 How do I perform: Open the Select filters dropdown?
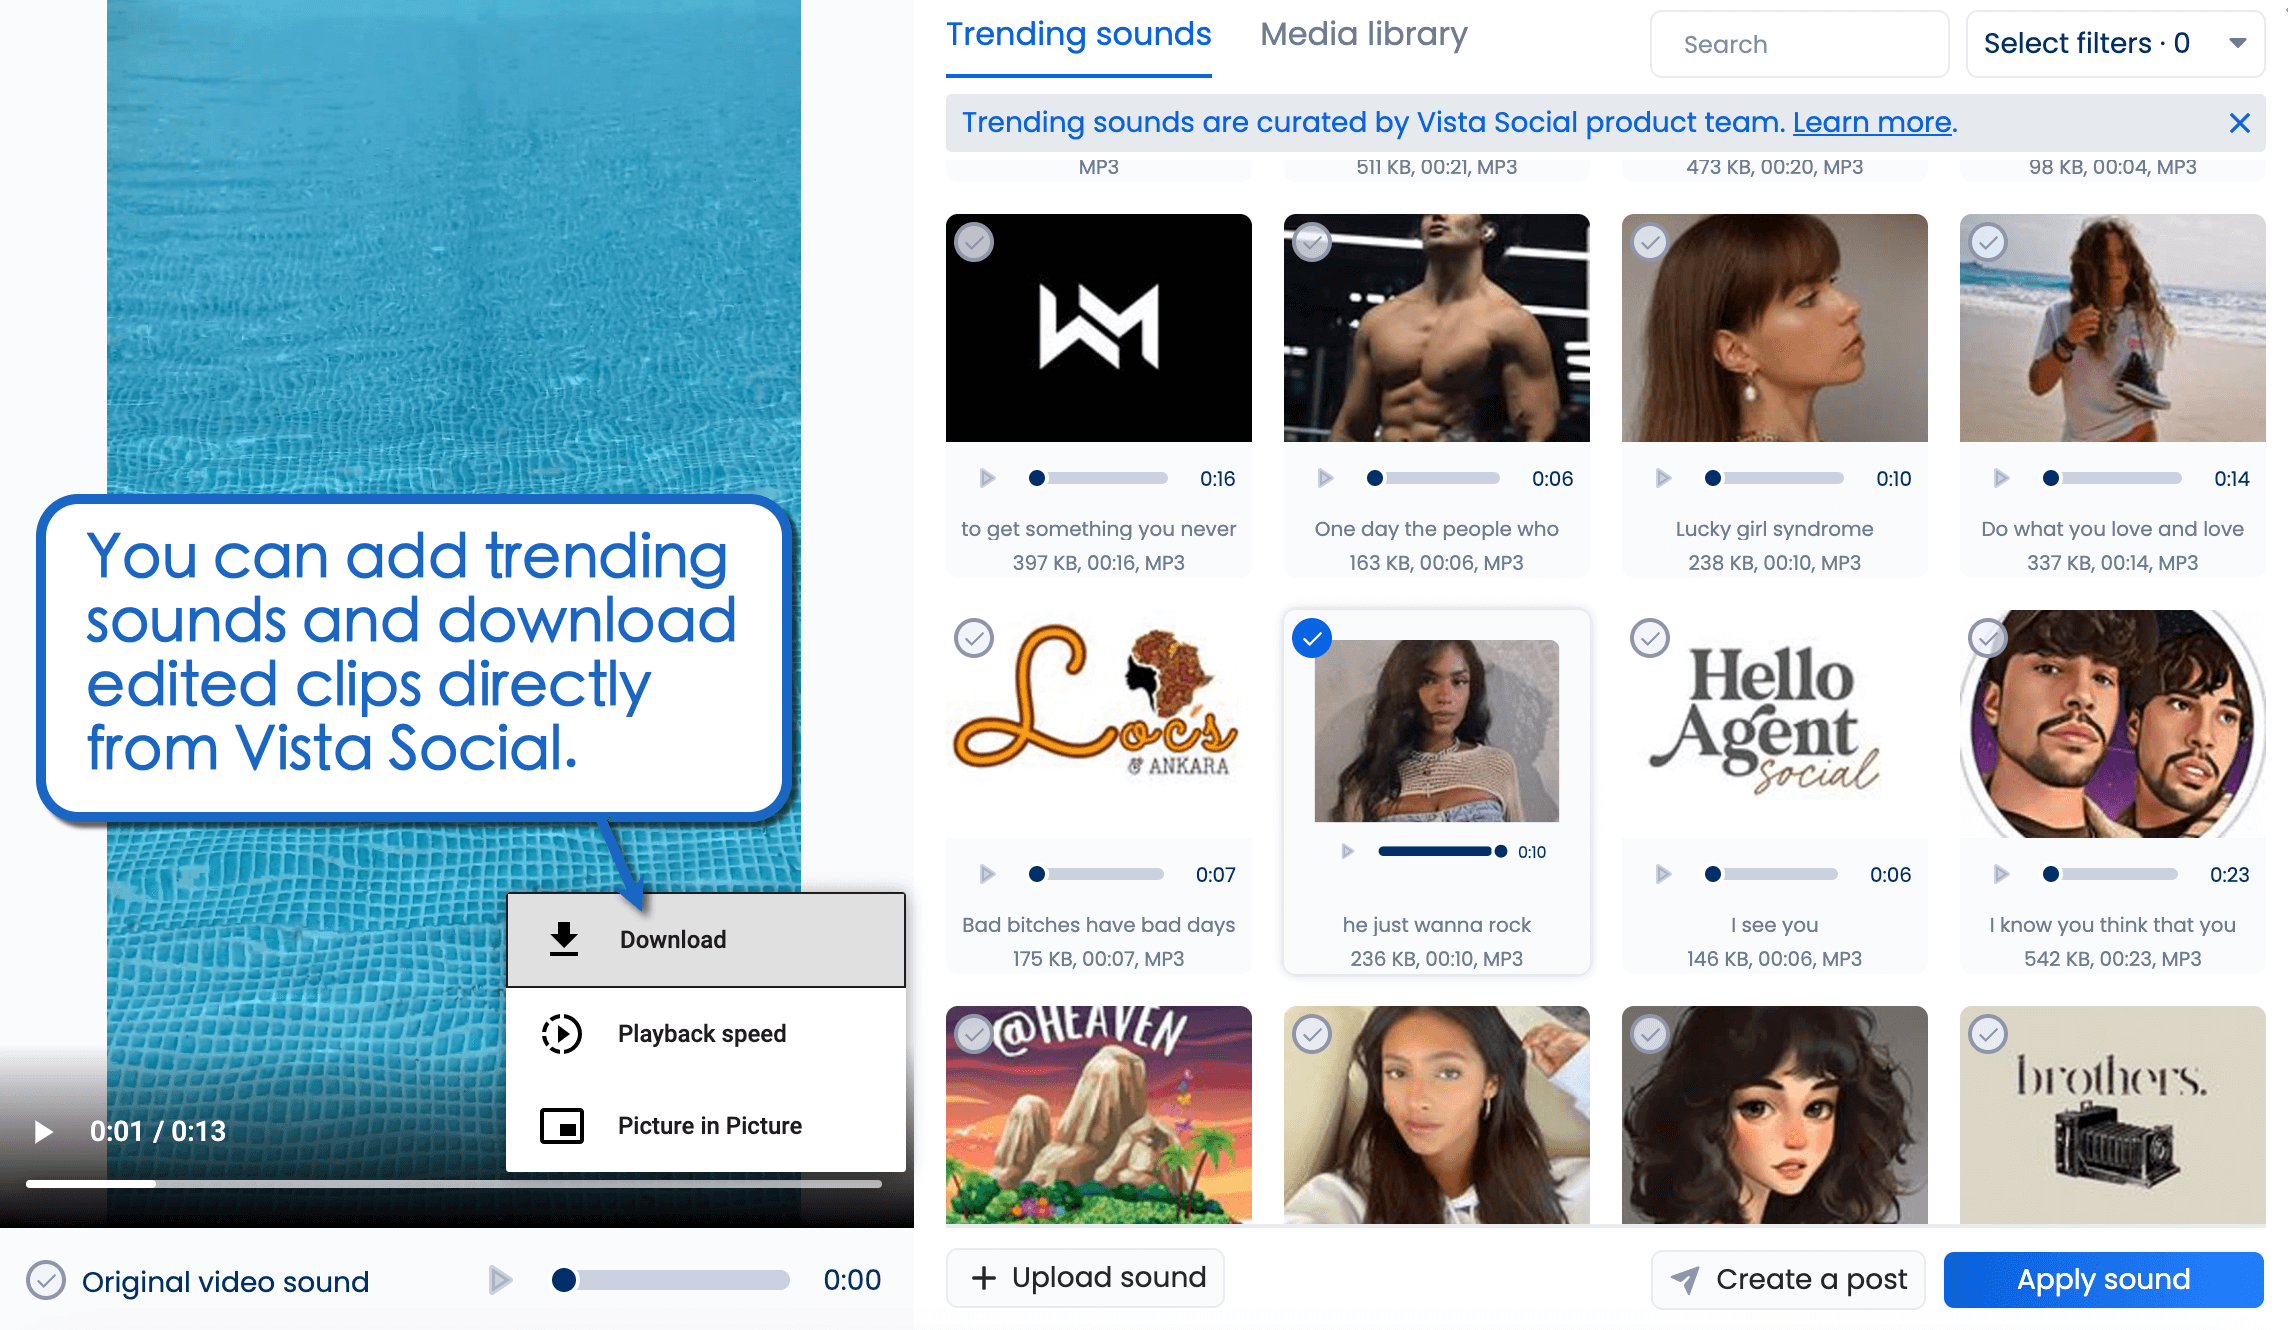[2114, 43]
